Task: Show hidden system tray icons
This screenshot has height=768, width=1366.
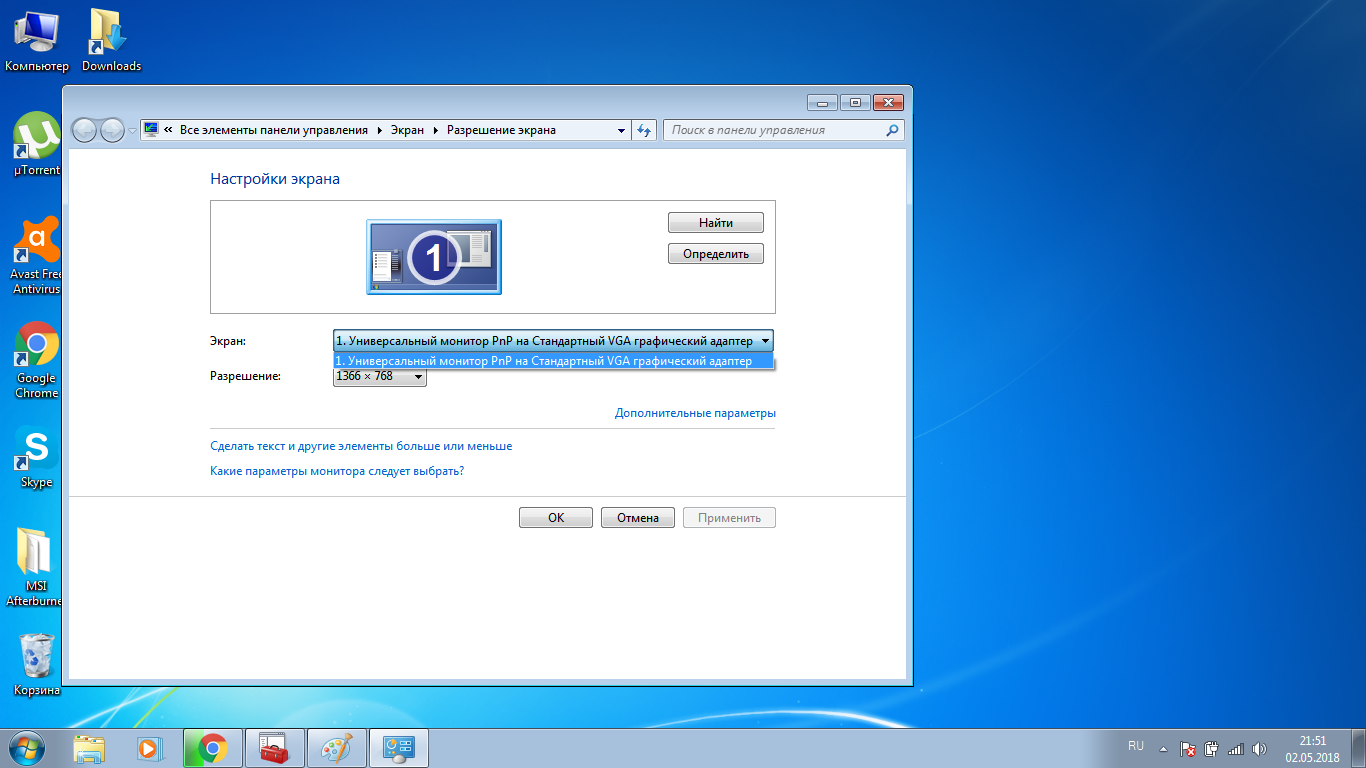Action: (x=1163, y=748)
